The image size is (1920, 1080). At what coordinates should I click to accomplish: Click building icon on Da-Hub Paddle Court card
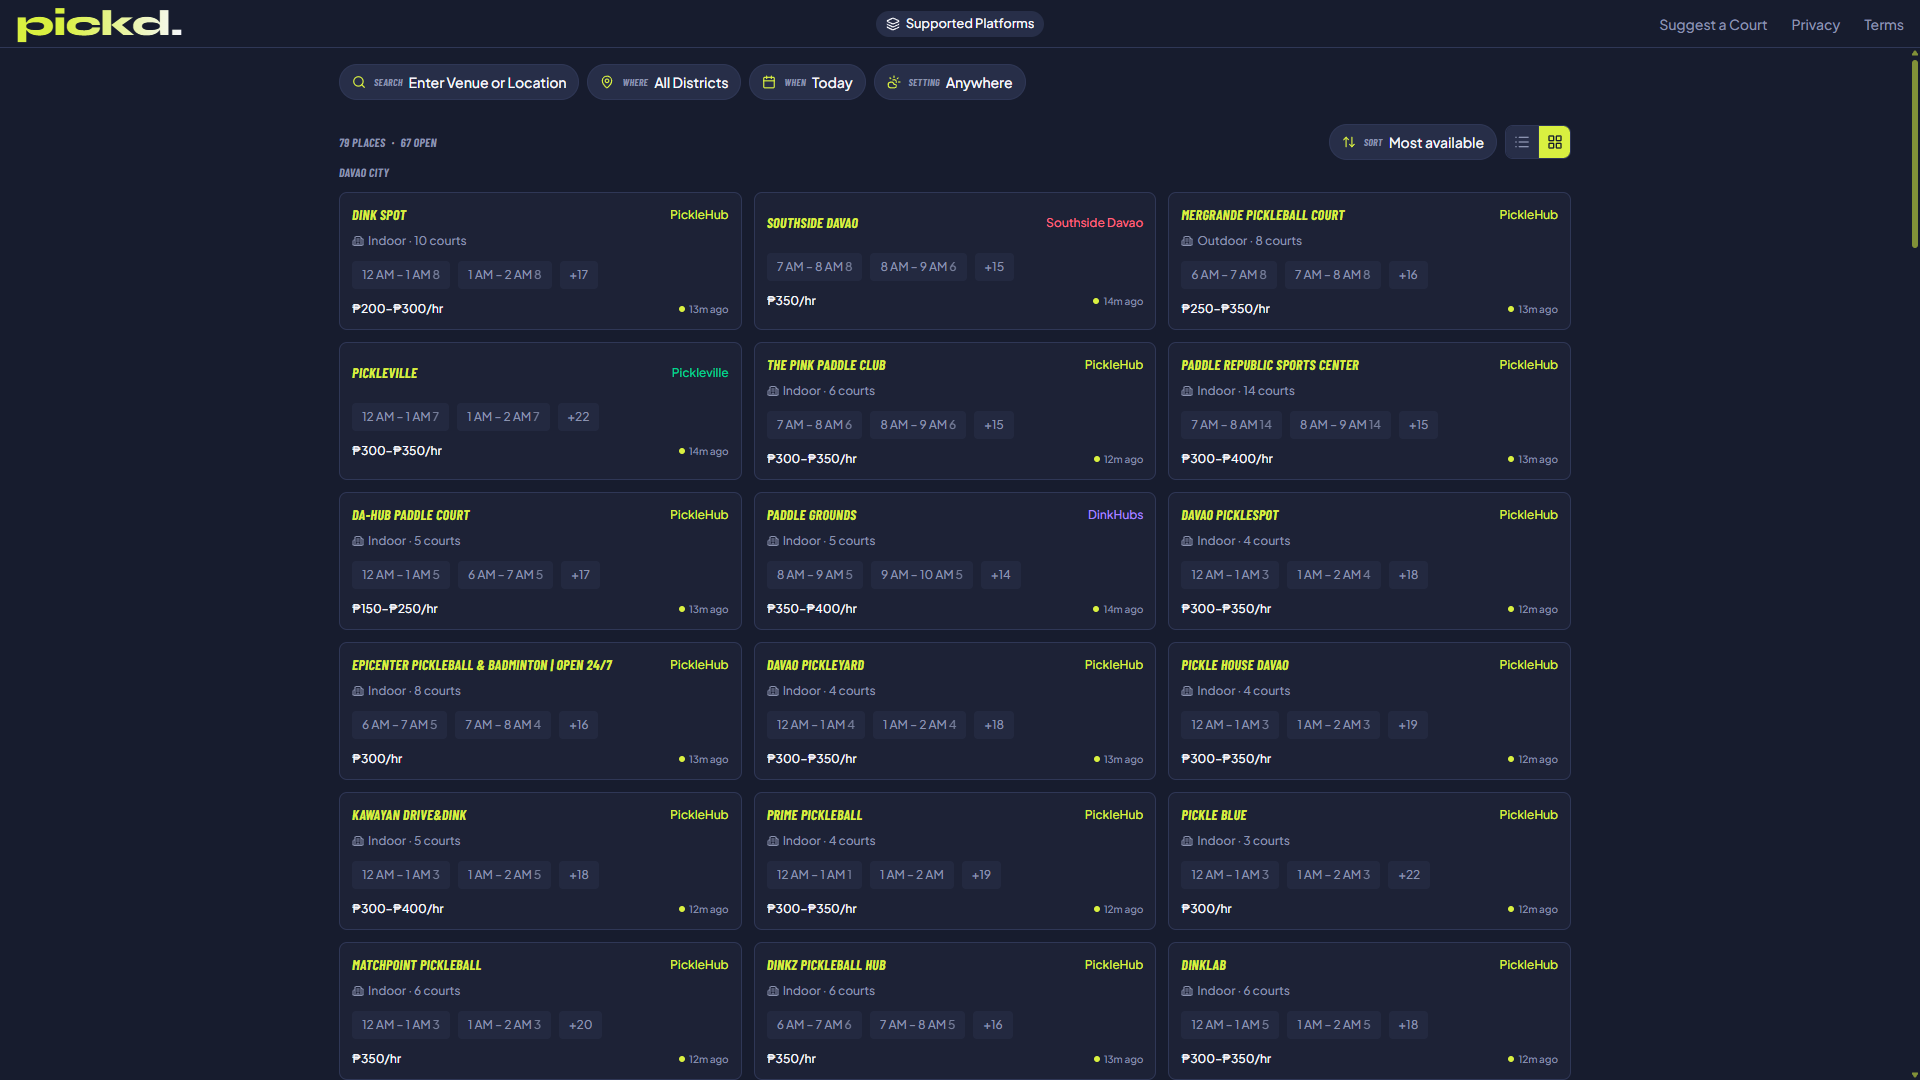358,541
